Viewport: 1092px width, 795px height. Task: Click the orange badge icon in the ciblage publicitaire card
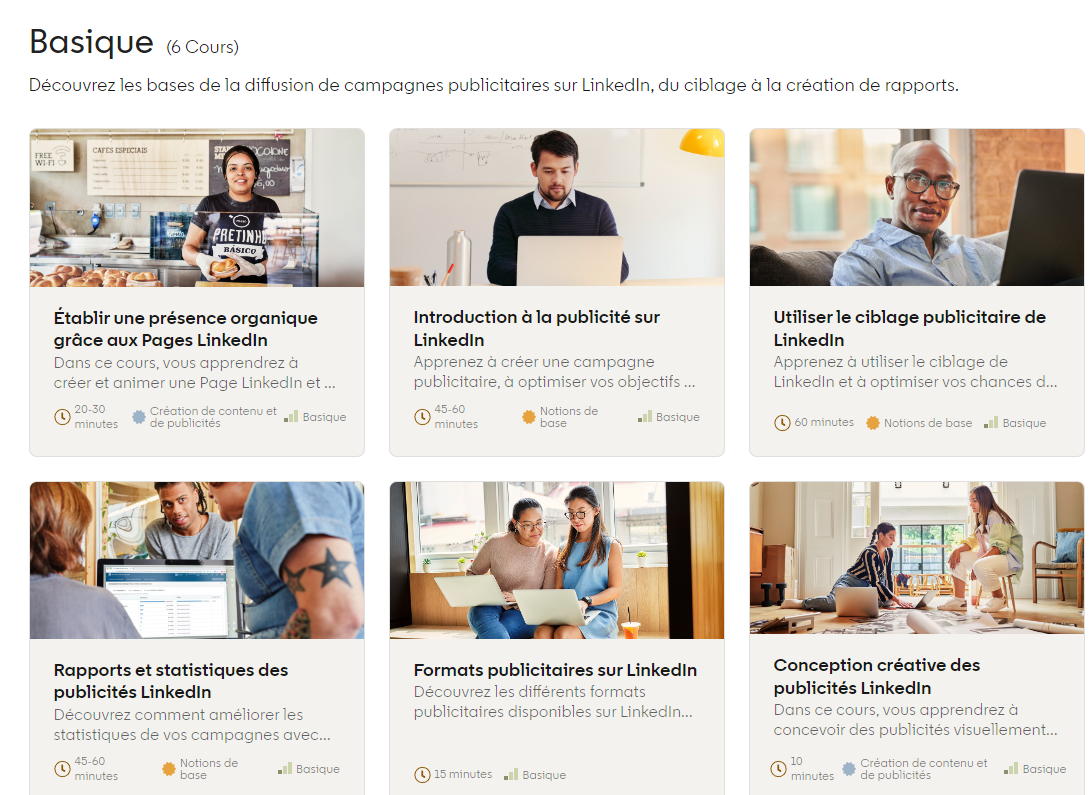(873, 423)
